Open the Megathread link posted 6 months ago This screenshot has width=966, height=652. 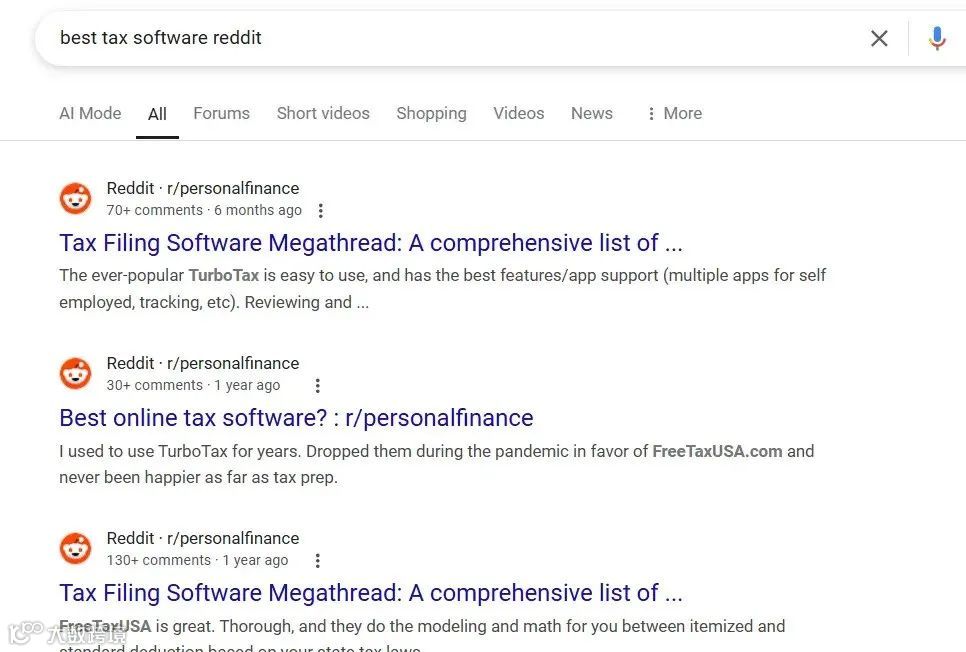point(371,243)
